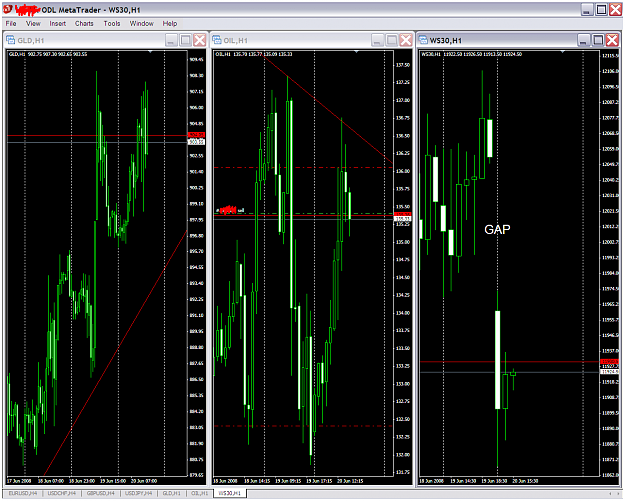The width and height of the screenshot is (625, 501).
Task: Click the 17 Jun 2008 date on GLD chart
Action: tap(19, 481)
